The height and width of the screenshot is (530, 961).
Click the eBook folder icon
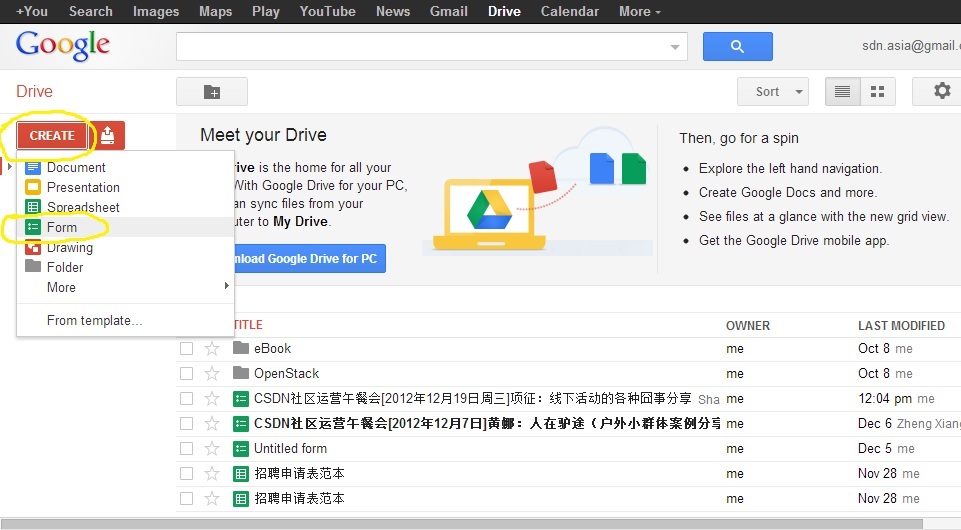241,348
